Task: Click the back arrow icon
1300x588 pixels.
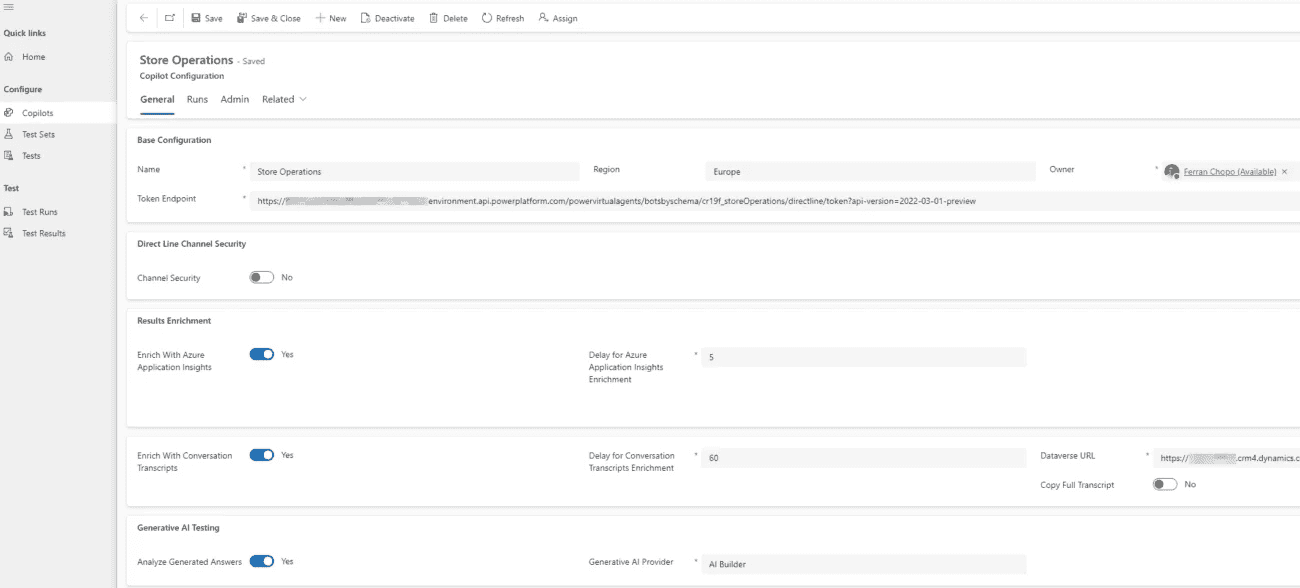Action: tap(144, 18)
